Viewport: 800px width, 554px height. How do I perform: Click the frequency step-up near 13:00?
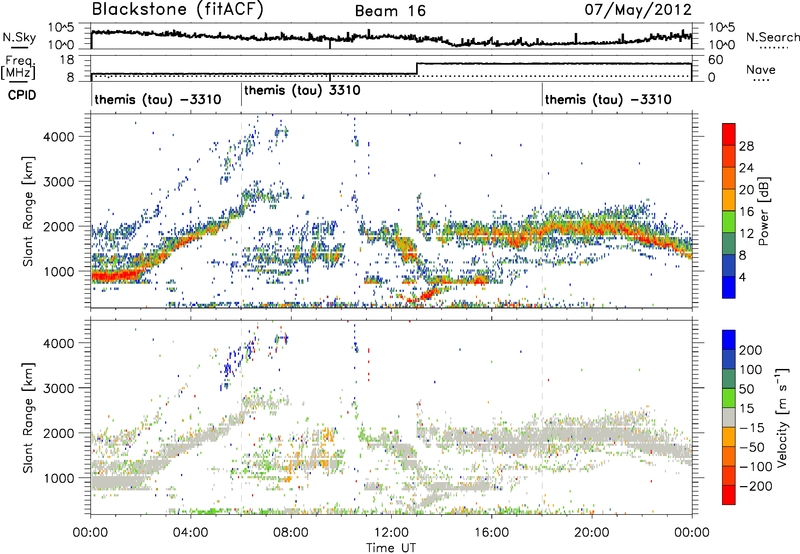[417, 69]
